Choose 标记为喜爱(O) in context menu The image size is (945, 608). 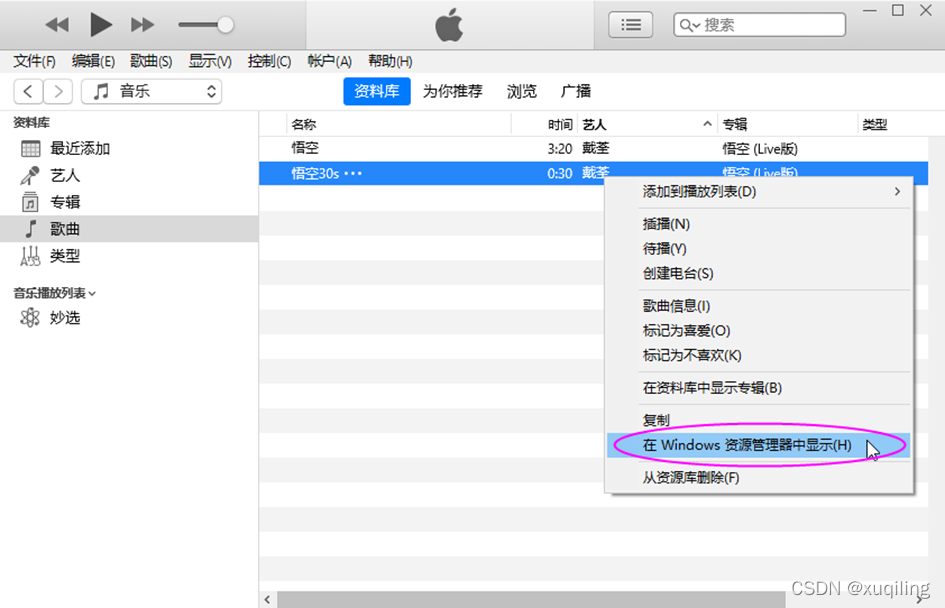759,331
